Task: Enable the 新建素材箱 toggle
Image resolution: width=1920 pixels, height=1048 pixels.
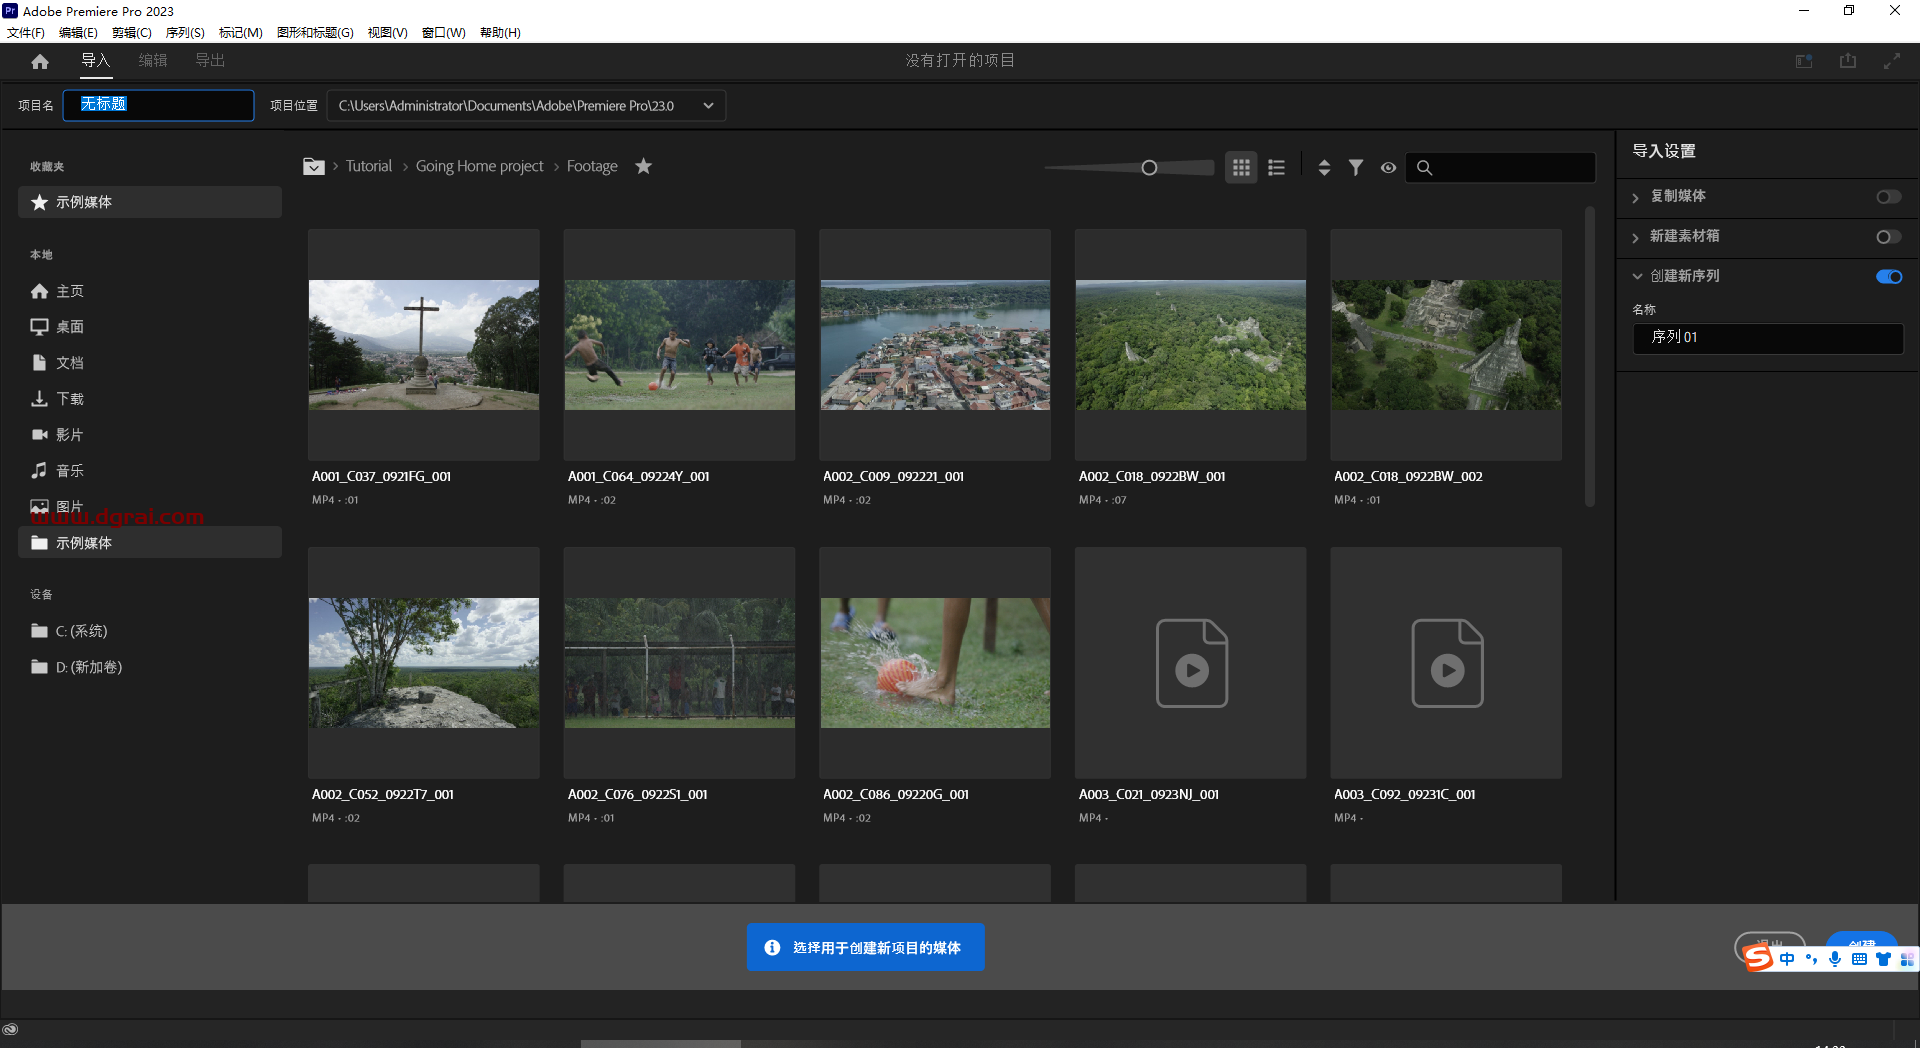Action: (x=1888, y=236)
